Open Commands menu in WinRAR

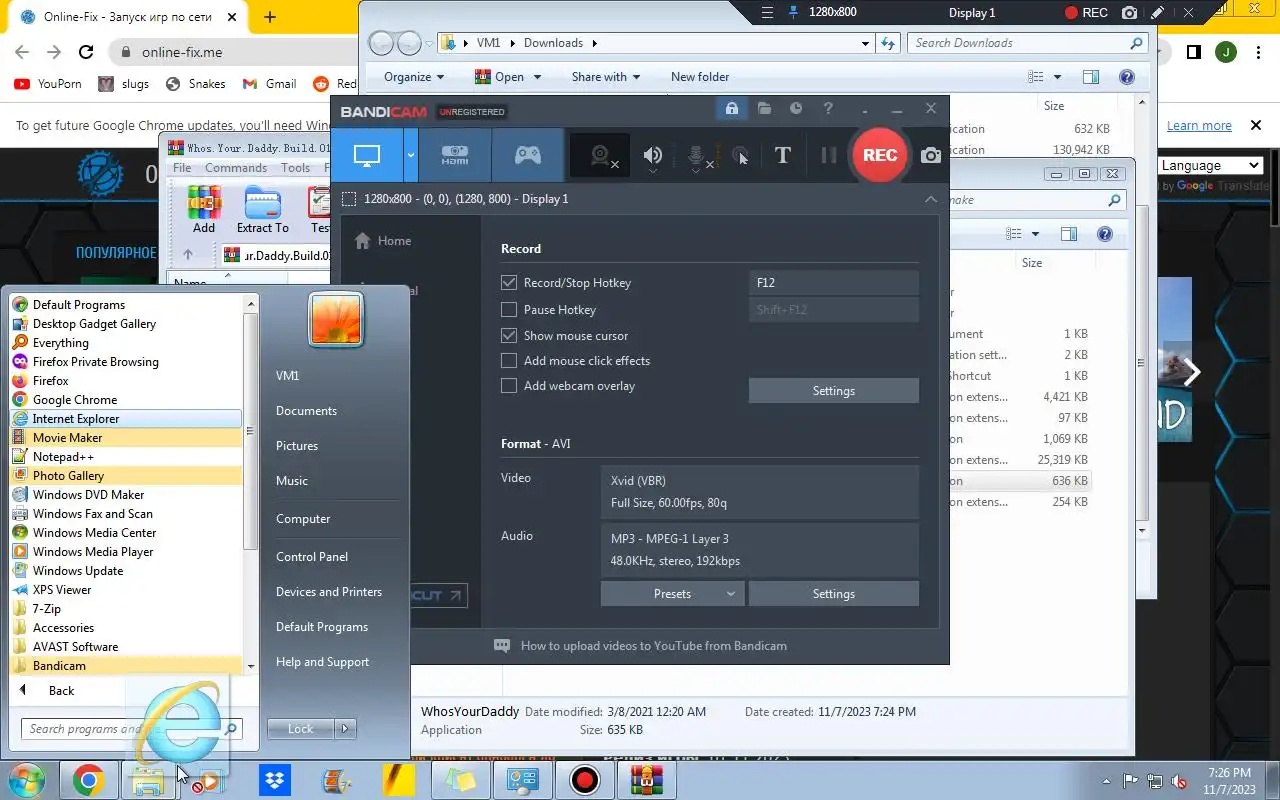coord(236,168)
